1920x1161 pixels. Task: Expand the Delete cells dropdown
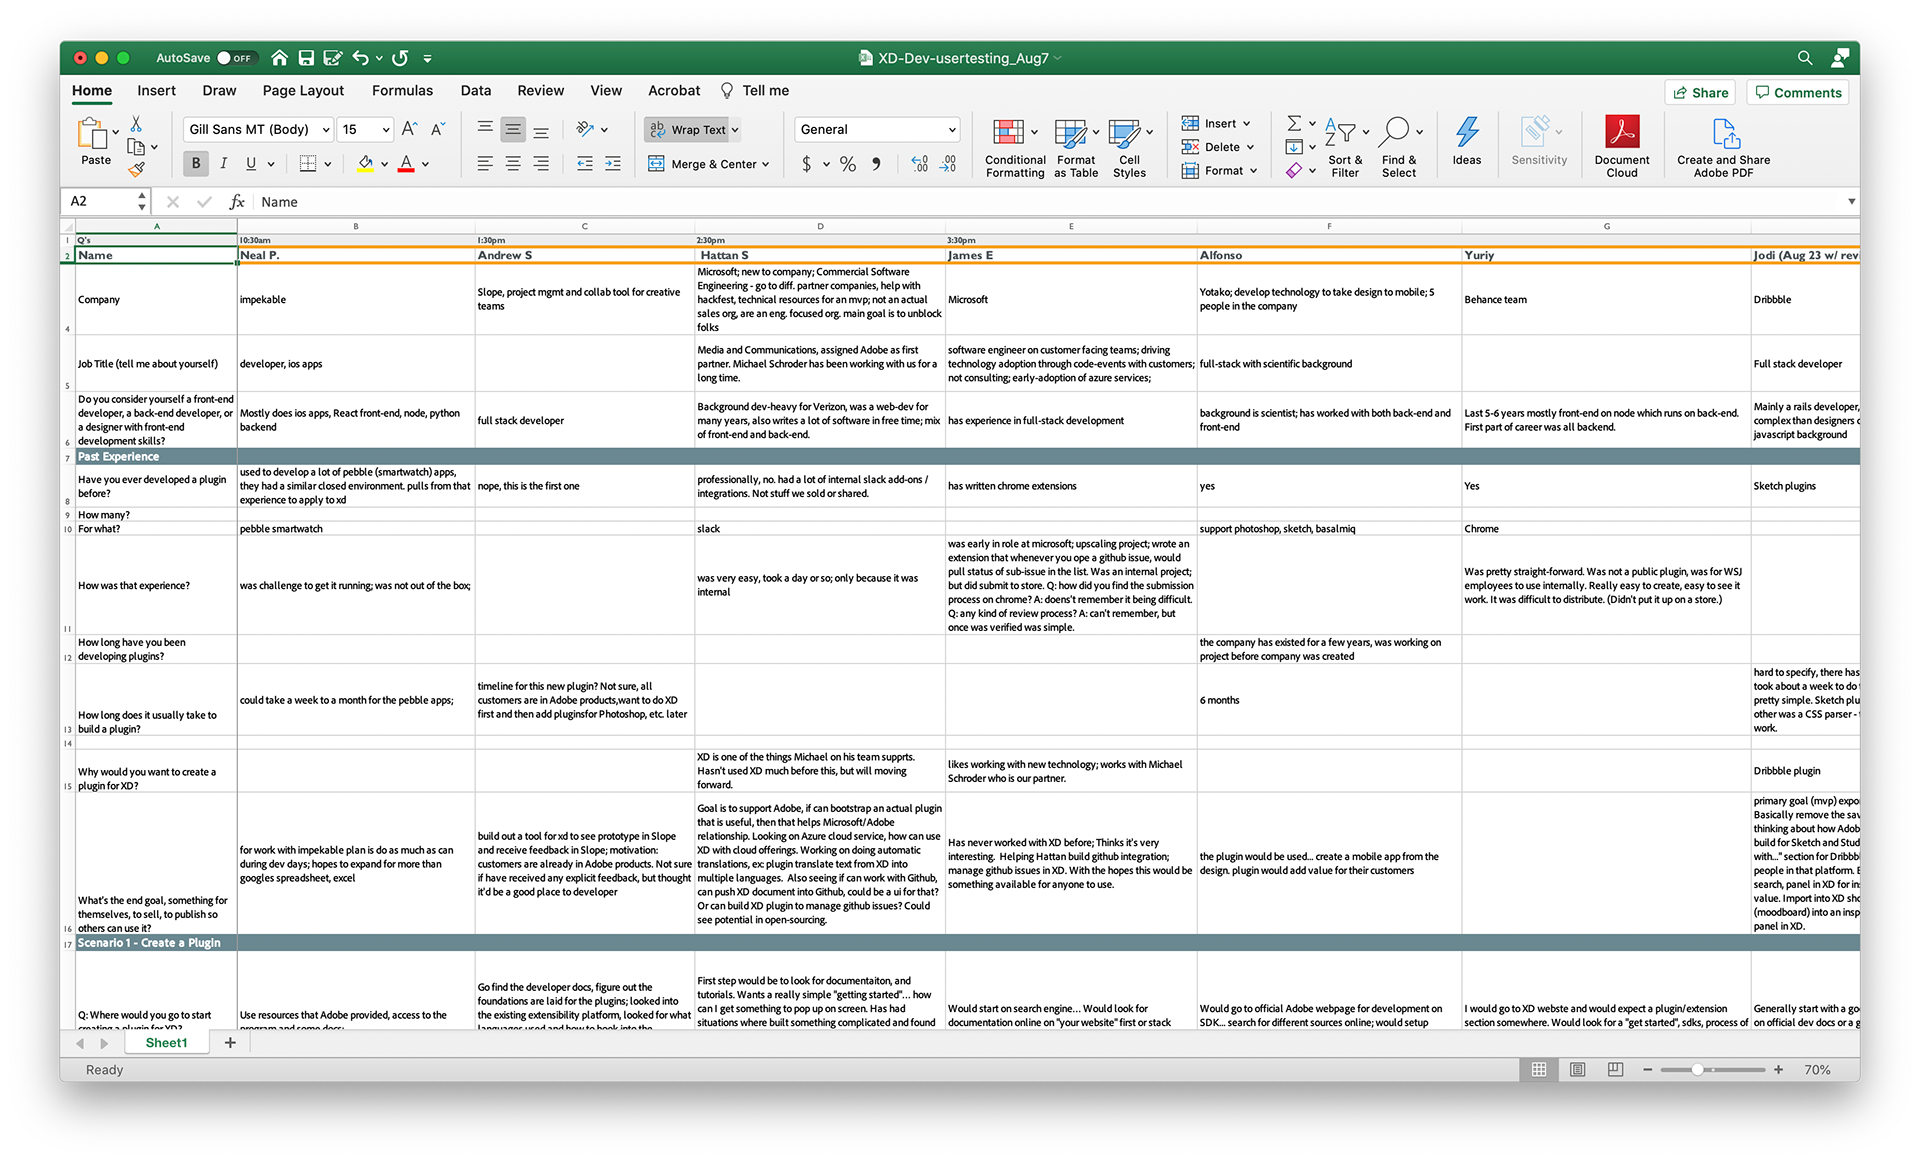[1250, 147]
